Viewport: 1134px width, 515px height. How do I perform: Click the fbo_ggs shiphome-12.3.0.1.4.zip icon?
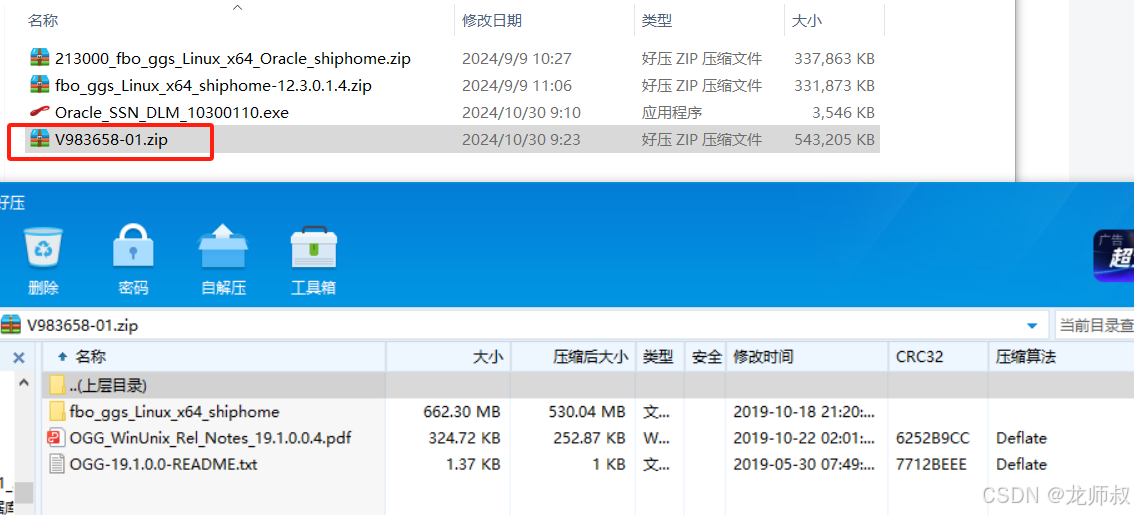click(40, 85)
